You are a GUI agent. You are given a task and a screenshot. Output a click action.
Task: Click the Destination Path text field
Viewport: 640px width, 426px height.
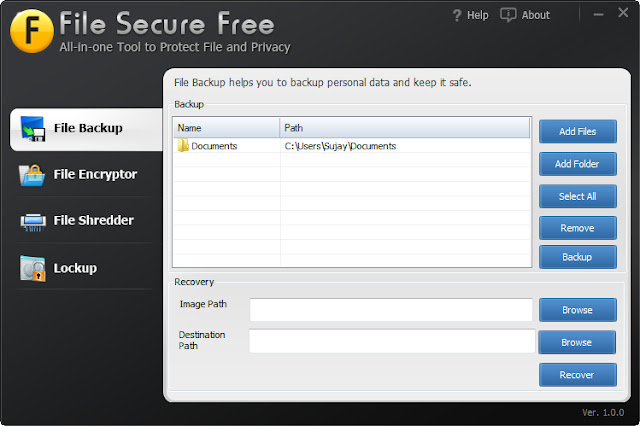click(x=391, y=342)
